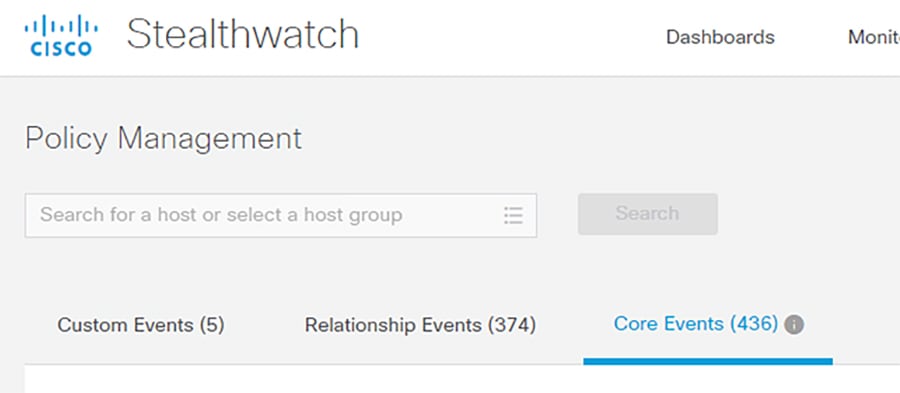The width and height of the screenshot is (900, 393).
Task: Click the Stealthwatch product title
Action: [243, 34]
